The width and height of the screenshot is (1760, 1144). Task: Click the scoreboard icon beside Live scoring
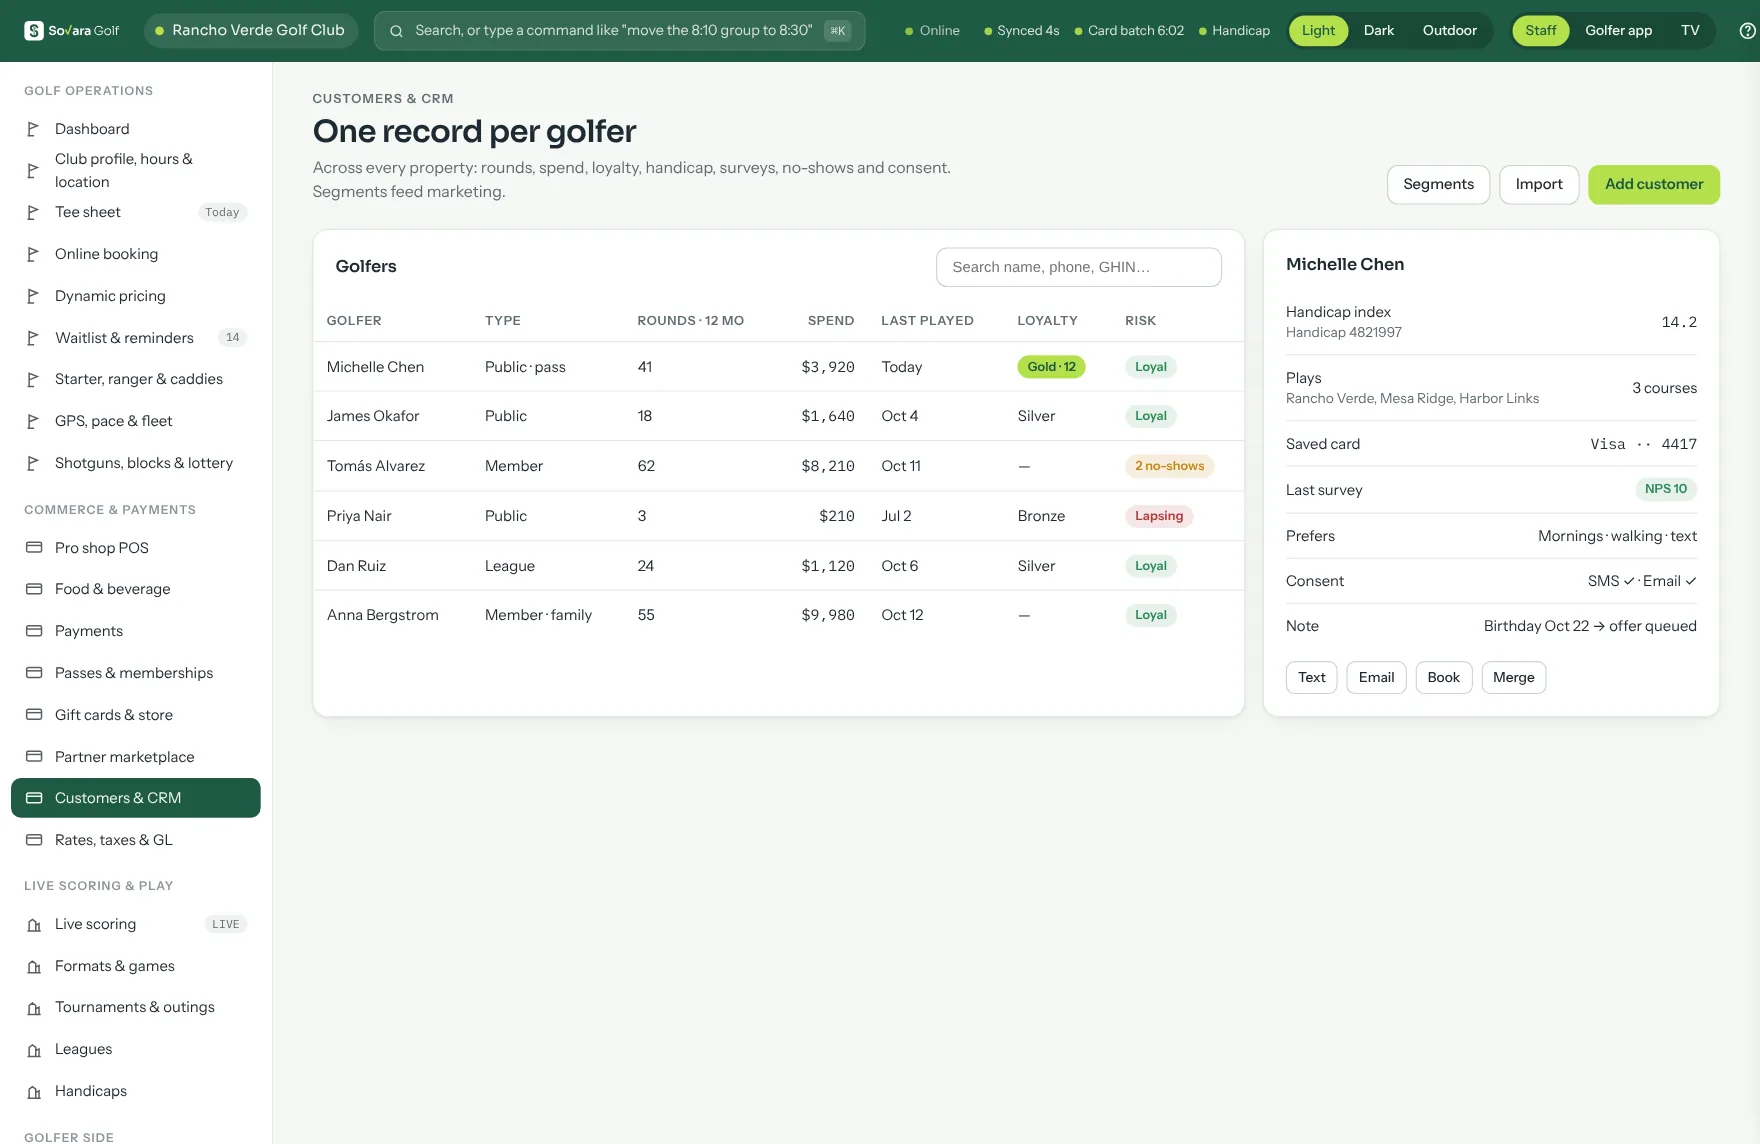point(34,925)
